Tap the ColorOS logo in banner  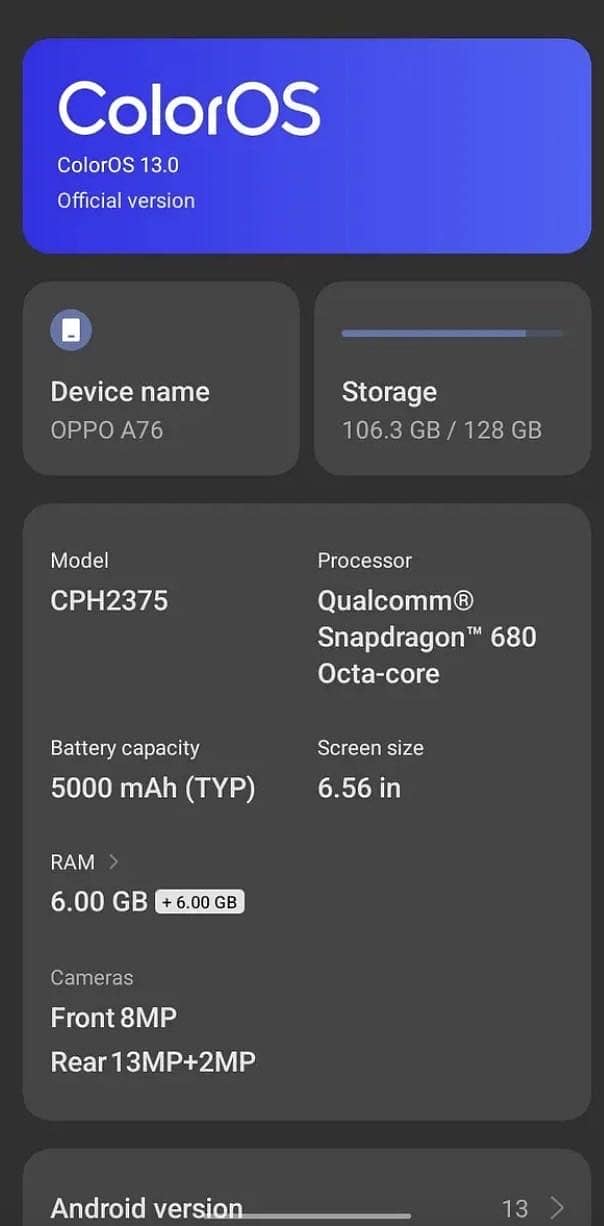click(x=189, y=109)
